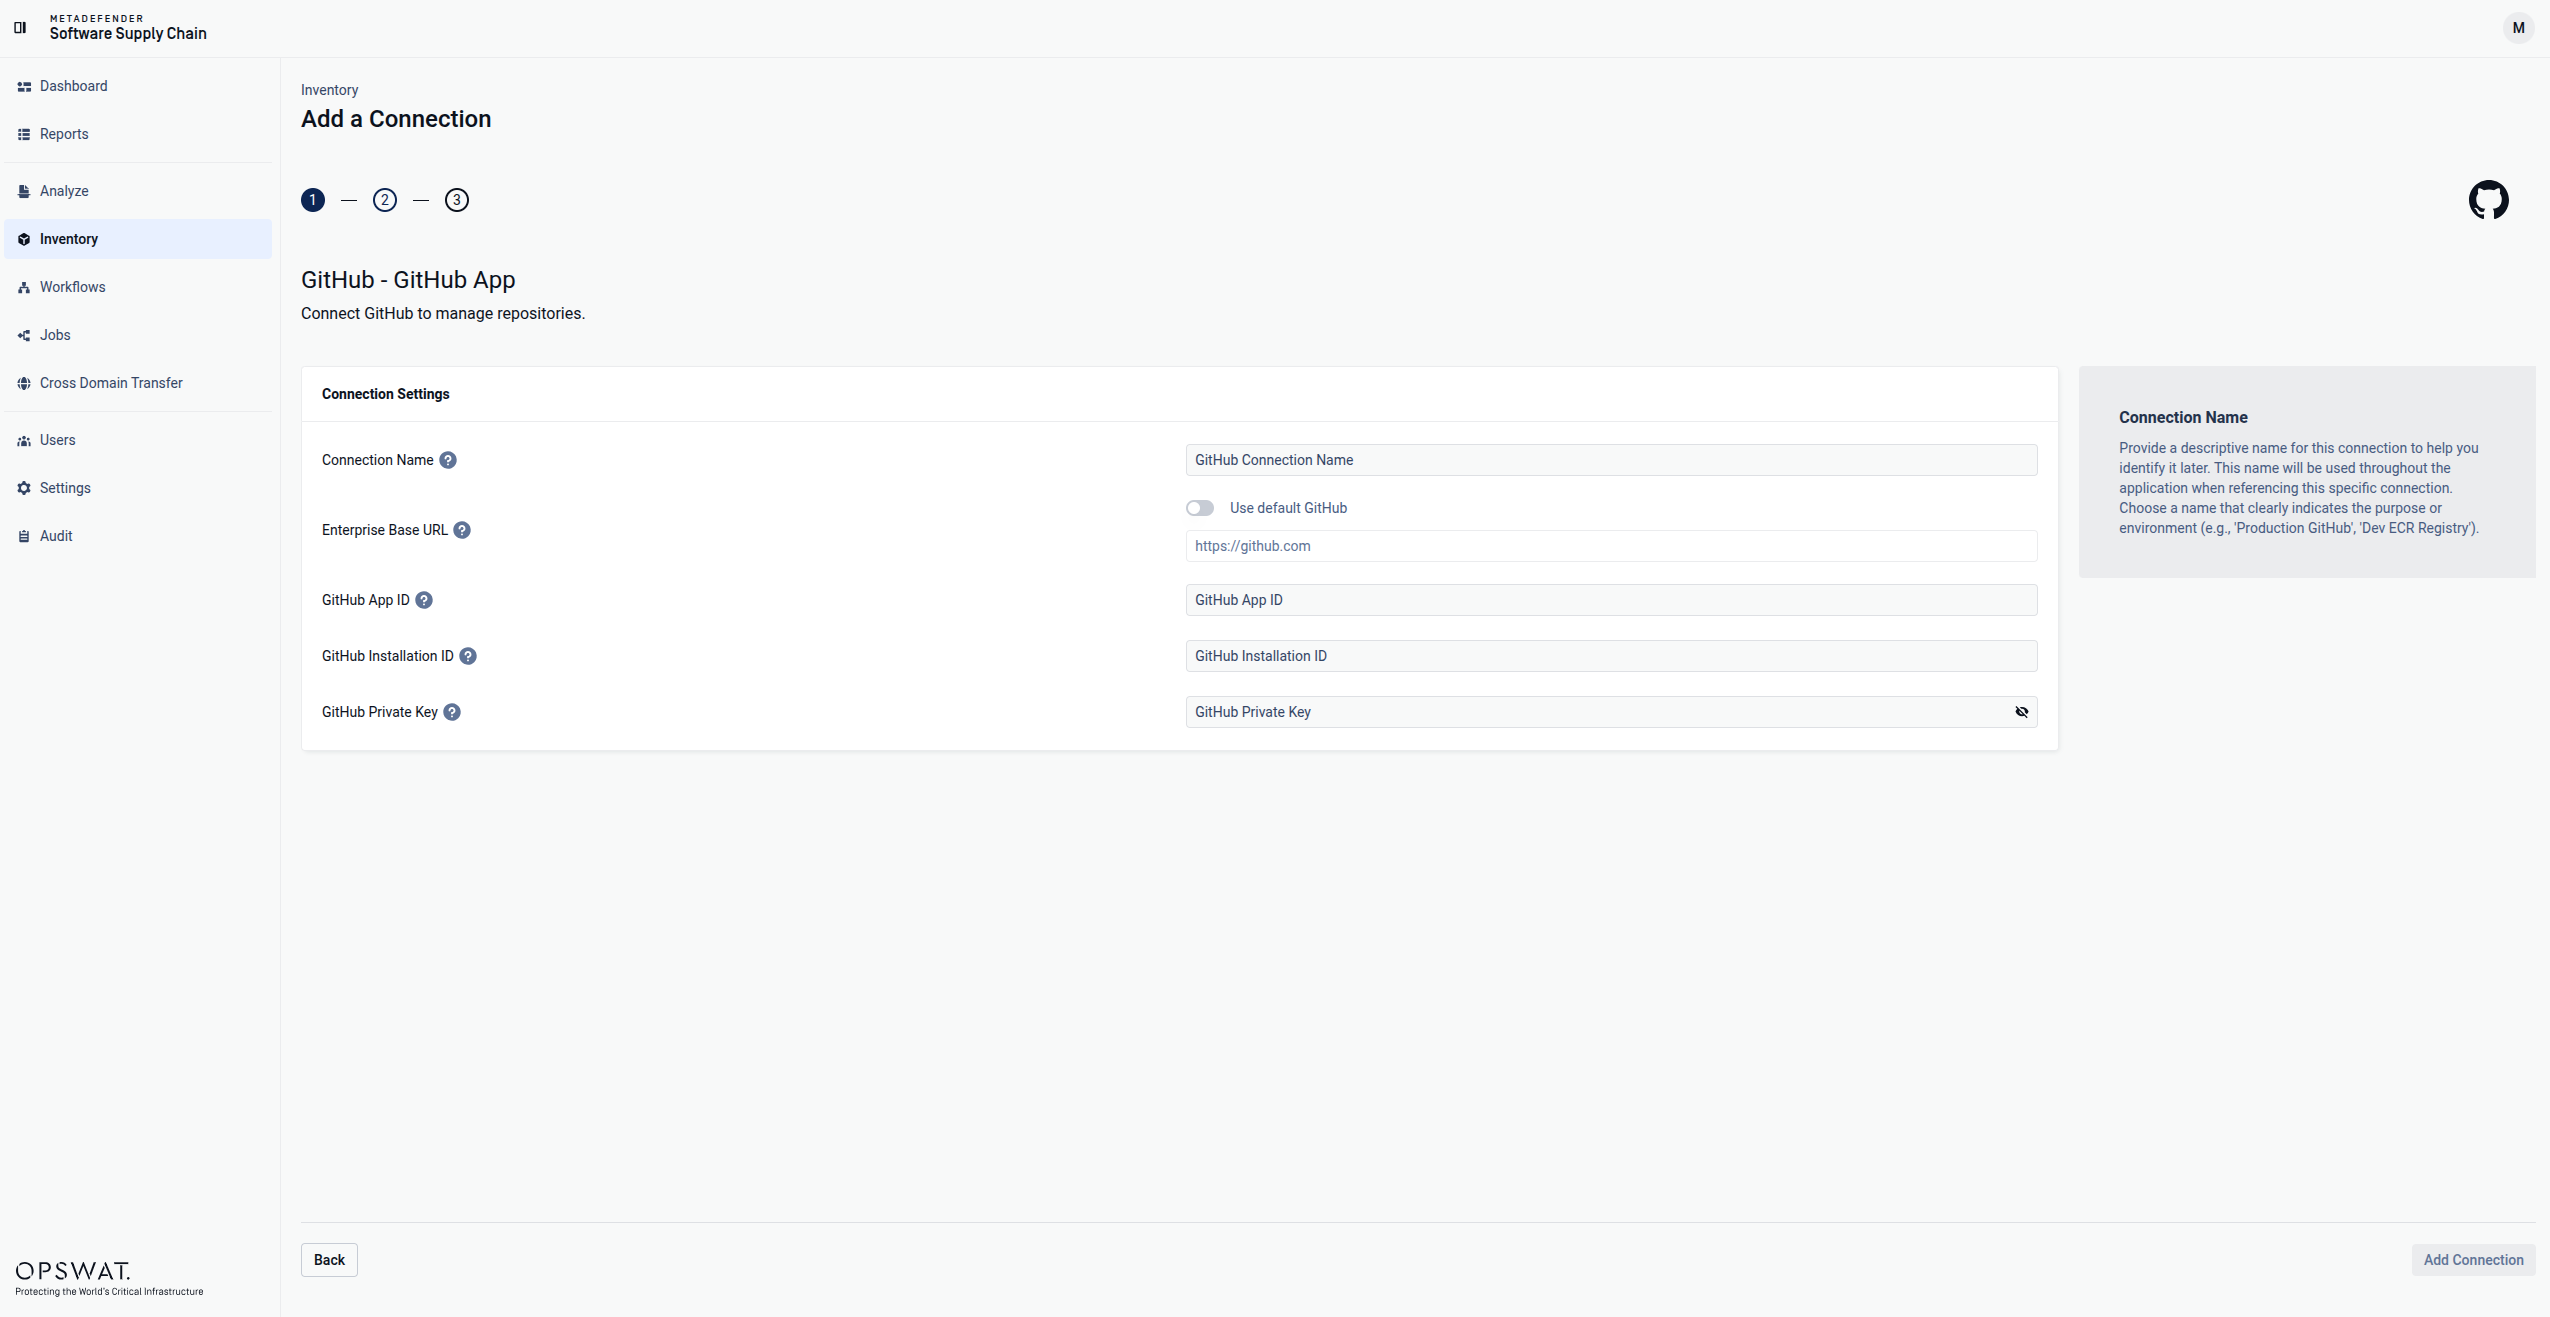Viewport: 2550px width, 1317px height.
Task: Click the Jobs share-node icon
Action: click(24, 336)
